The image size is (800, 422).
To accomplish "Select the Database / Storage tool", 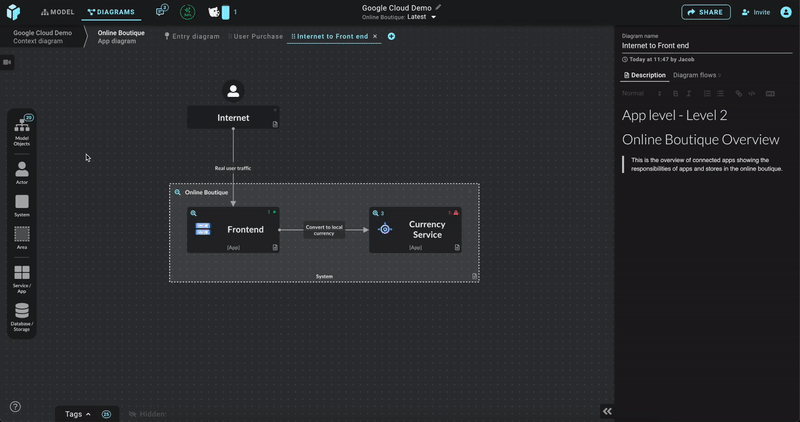I will click(x=21, y=317).
